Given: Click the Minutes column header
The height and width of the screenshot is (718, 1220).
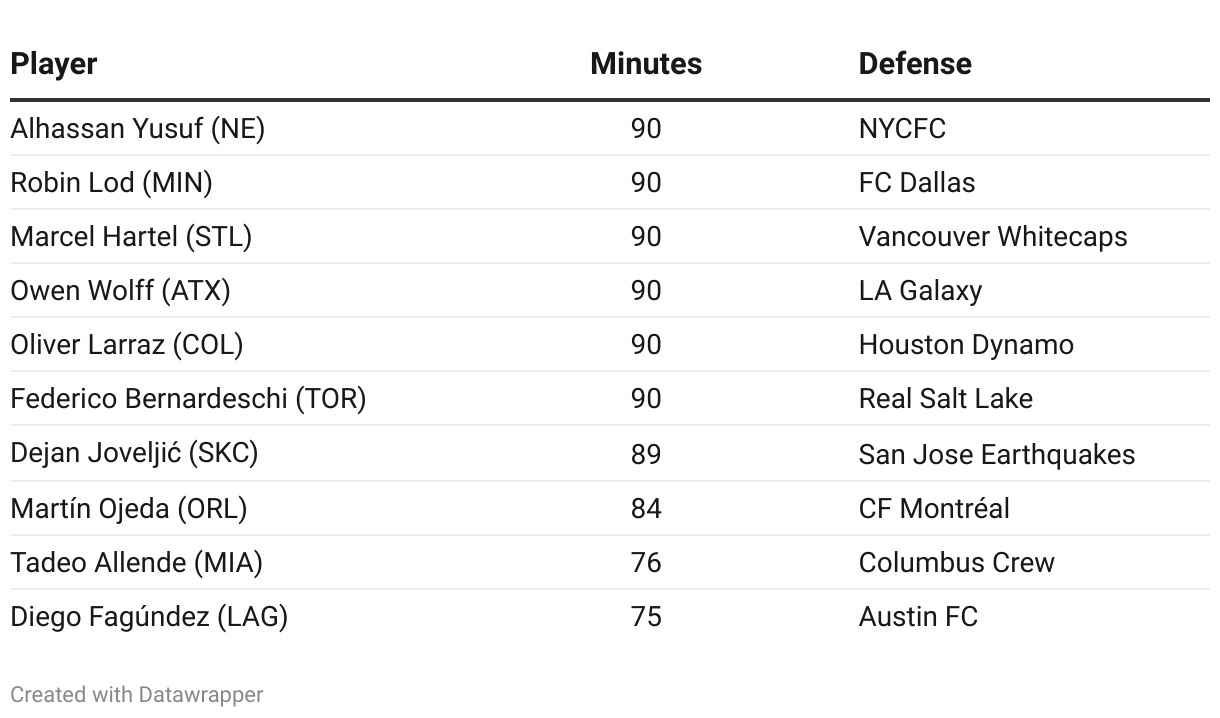Looking at the screenshot, I should point(645,63).
